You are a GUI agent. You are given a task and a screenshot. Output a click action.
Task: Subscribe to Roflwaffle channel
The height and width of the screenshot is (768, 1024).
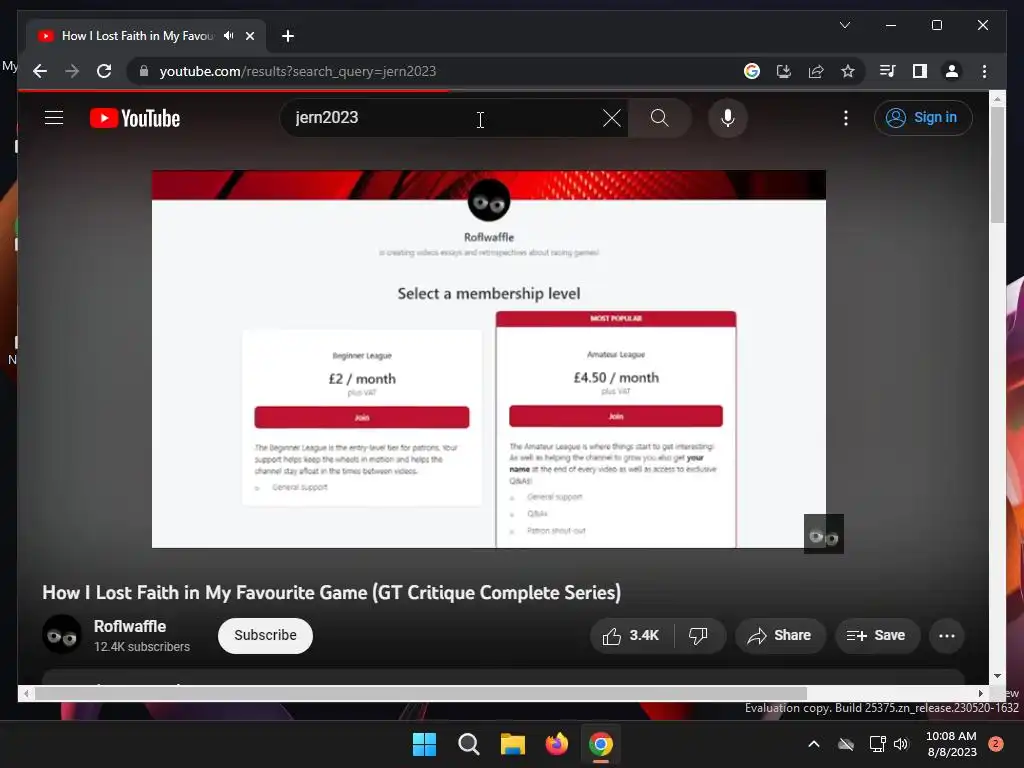pyautogui.click(x=265, y=635)
